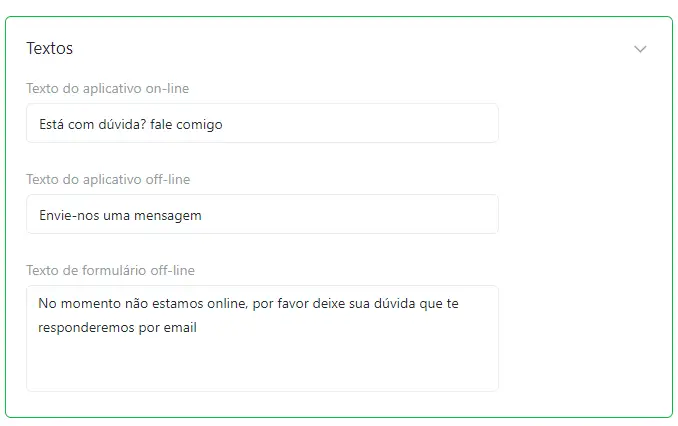Click the 'Texto de formulário off-line' label
This screenshot has height=426, width=678.
point(110,270)
